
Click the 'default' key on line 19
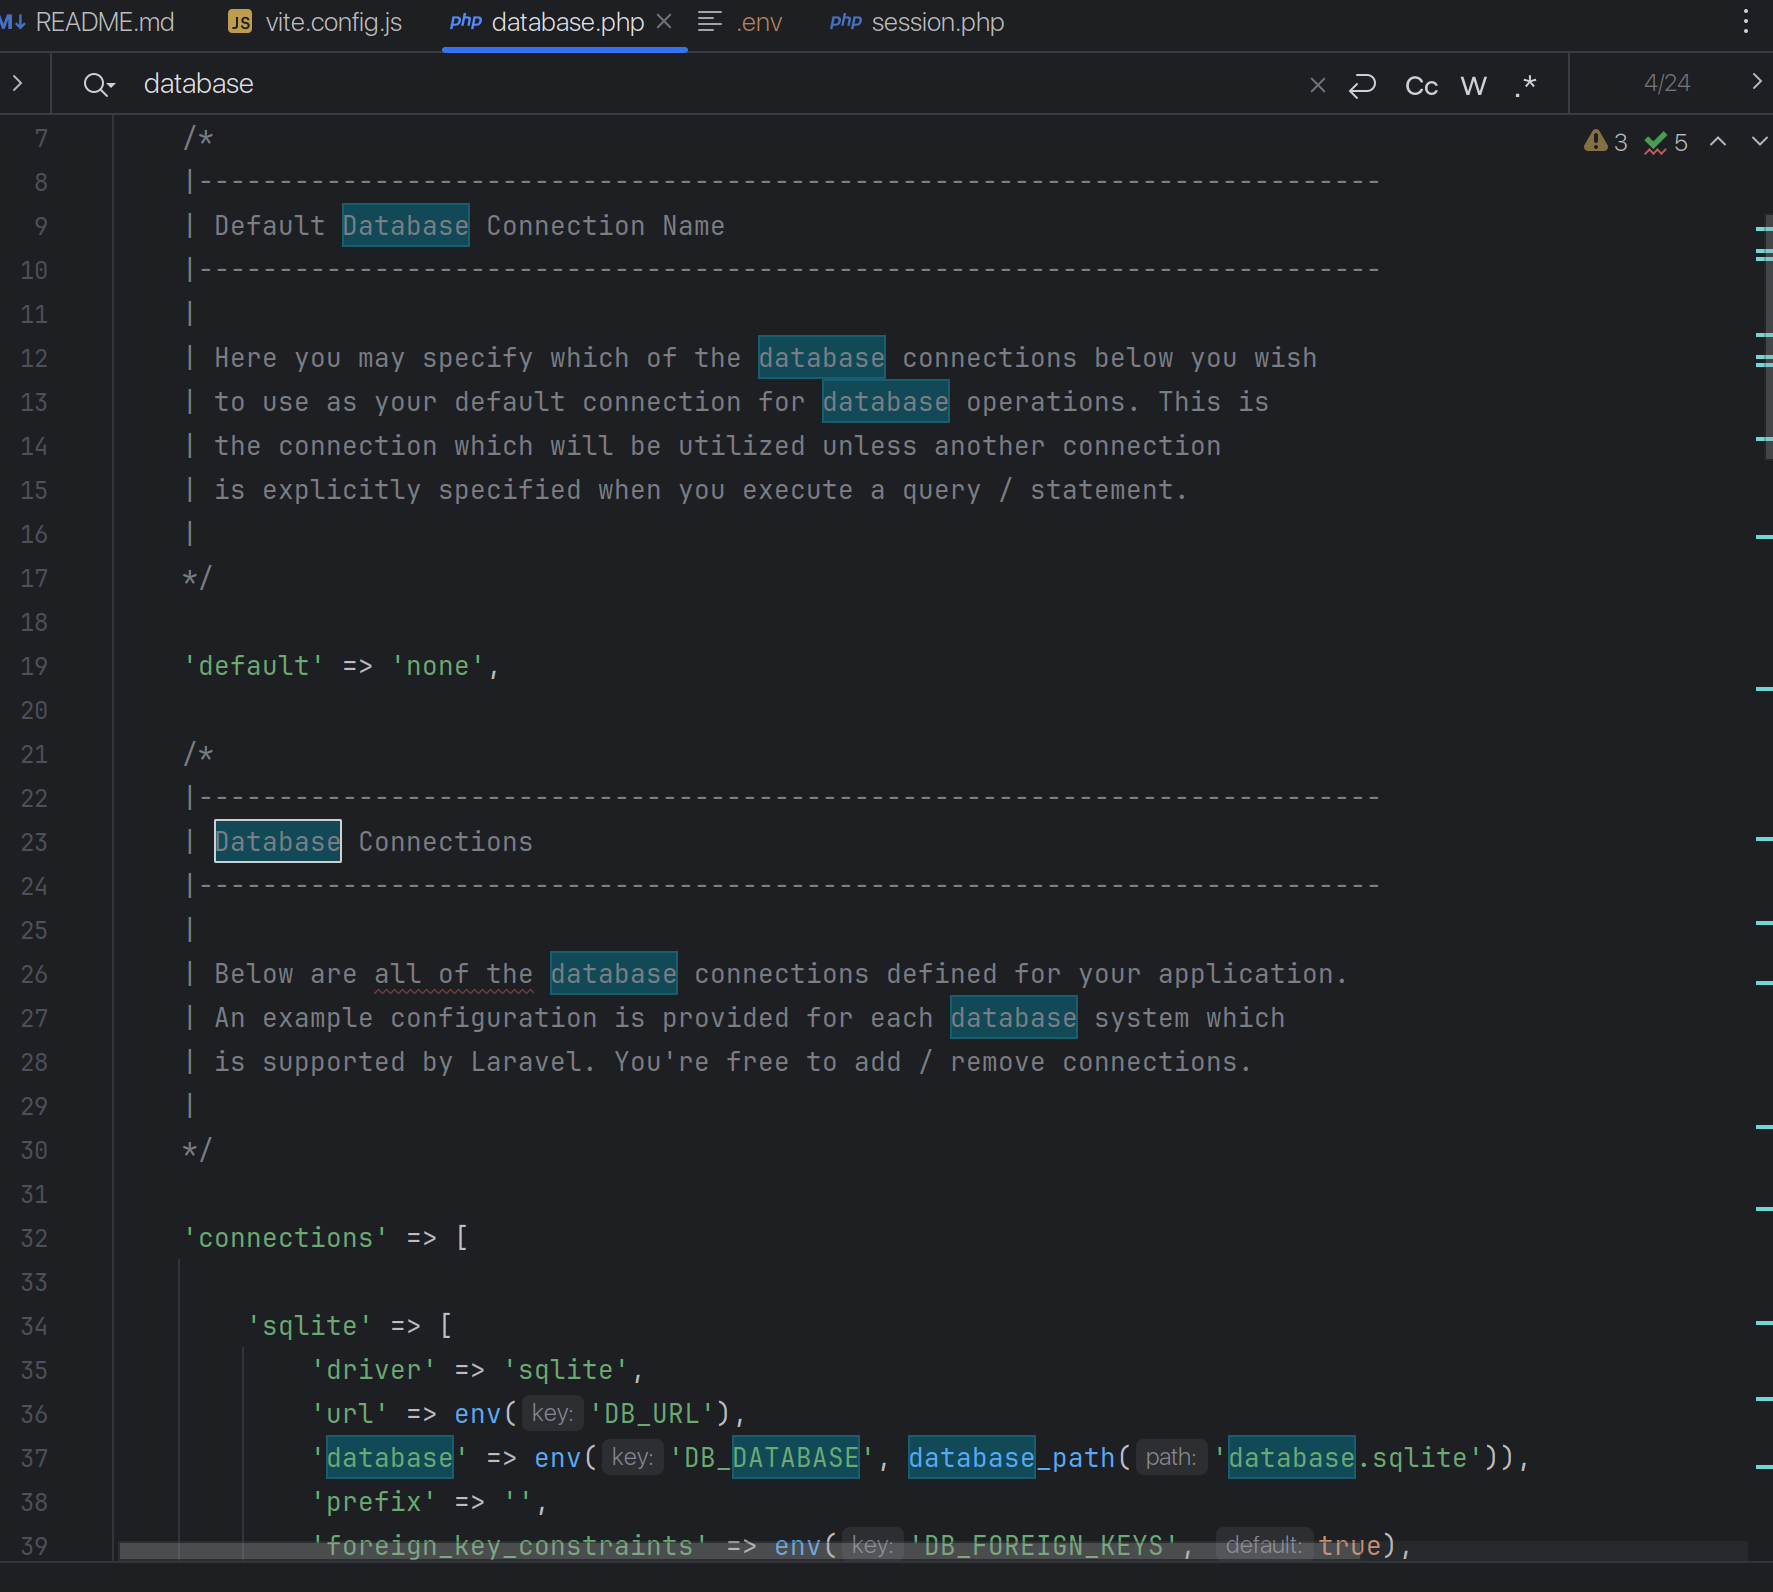[x=254, y=666]
